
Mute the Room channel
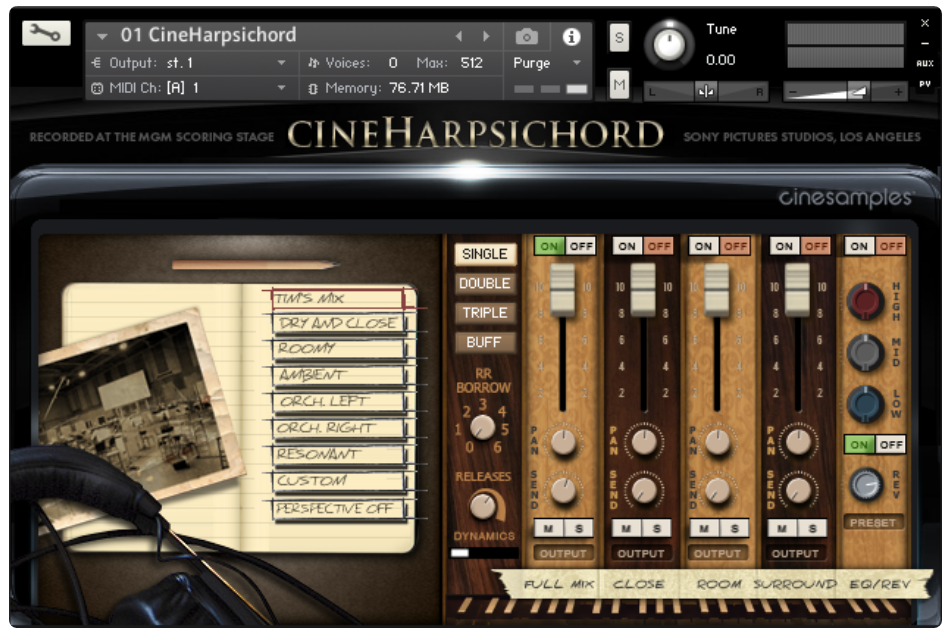(x=704, y=528)
